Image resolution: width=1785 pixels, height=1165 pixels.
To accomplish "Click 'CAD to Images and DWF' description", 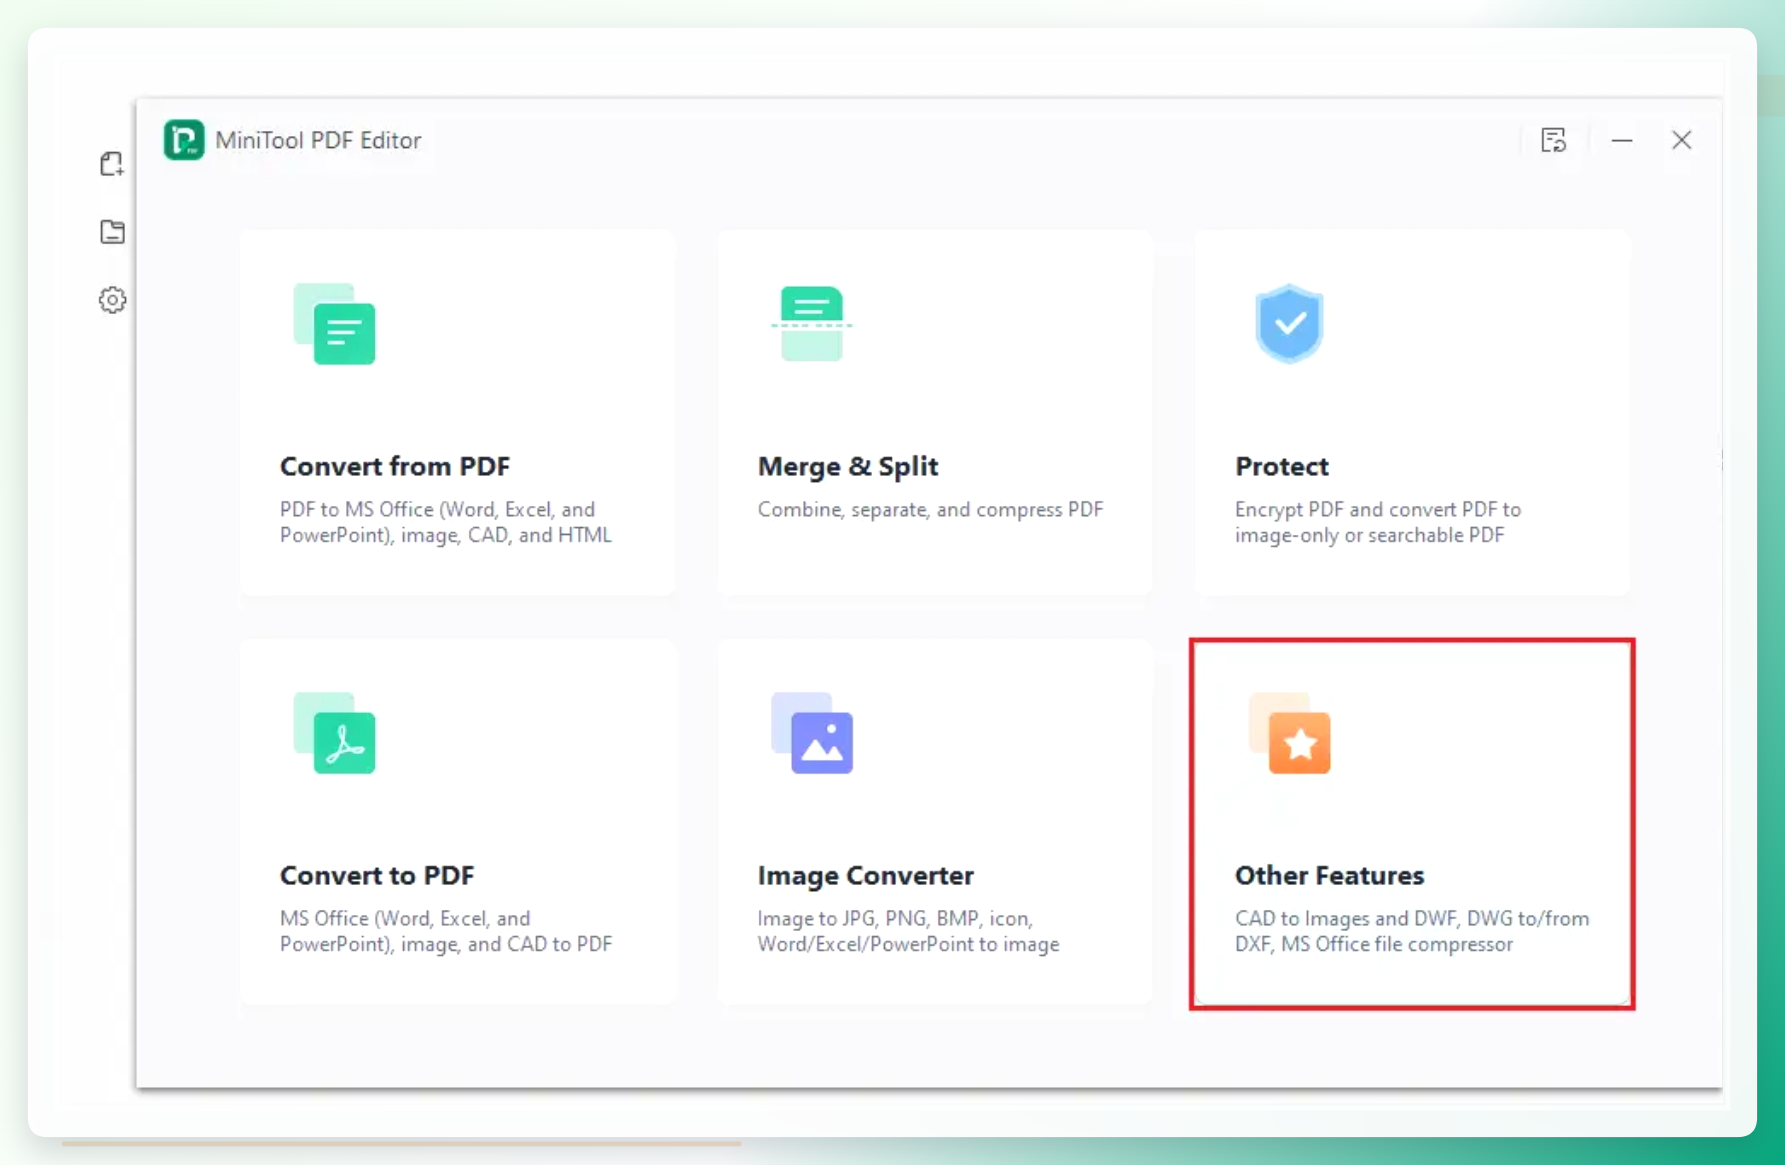I will coord(1412,931).
